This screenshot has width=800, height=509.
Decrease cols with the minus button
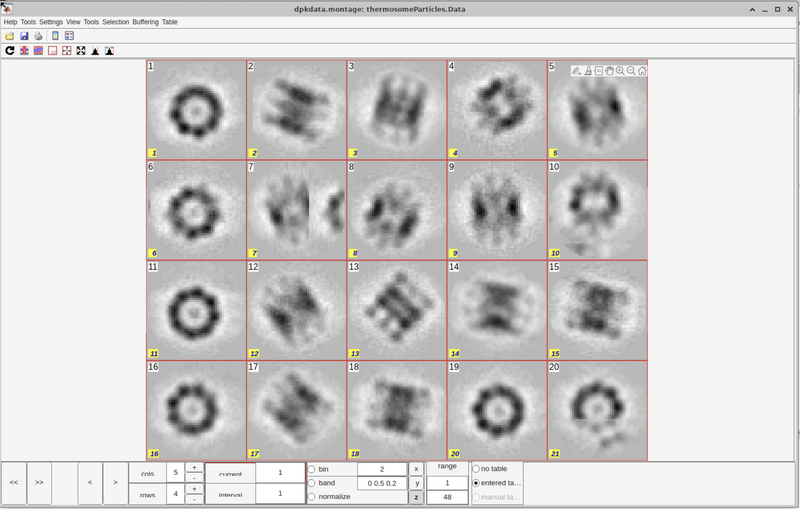pyautogui.click(x=194, y=478)
